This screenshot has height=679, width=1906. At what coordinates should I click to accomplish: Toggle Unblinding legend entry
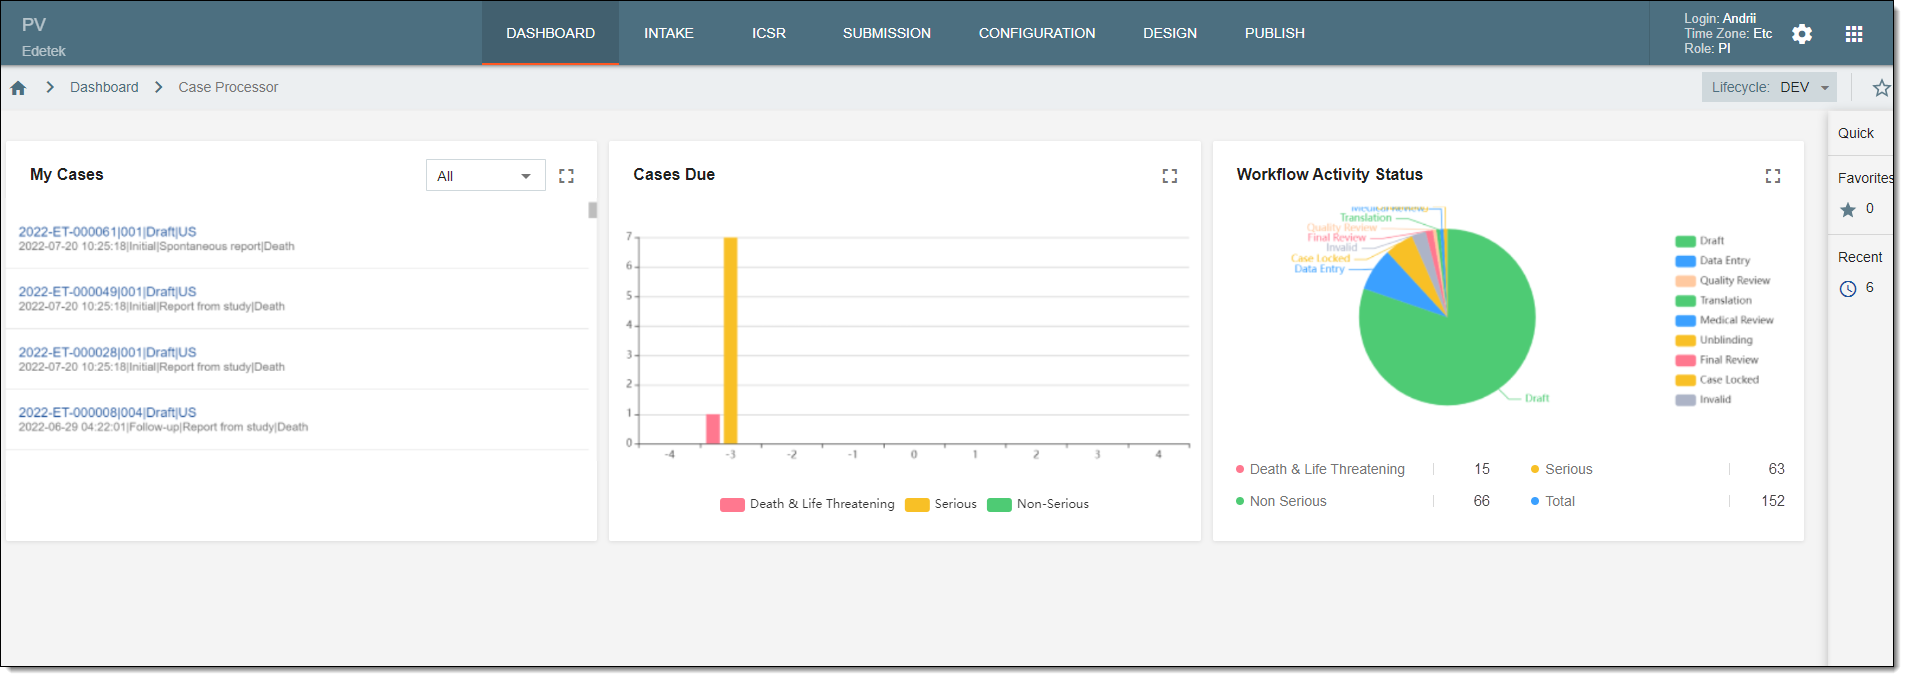pyautogui.click(x=1714, y=340)
